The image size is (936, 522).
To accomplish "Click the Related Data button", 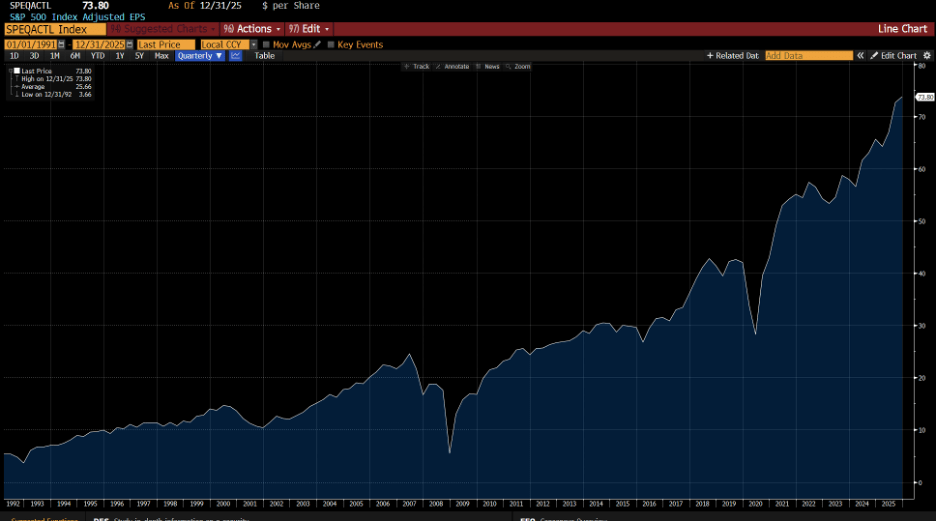I will coord(732,56).
